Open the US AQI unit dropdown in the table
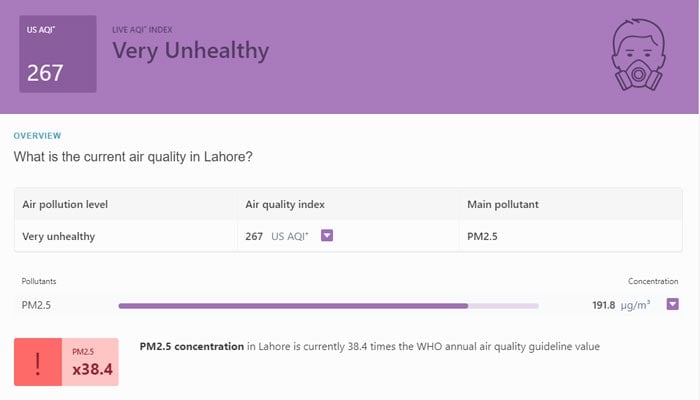Viewport: 700px width, 400px height. point(326,236)
